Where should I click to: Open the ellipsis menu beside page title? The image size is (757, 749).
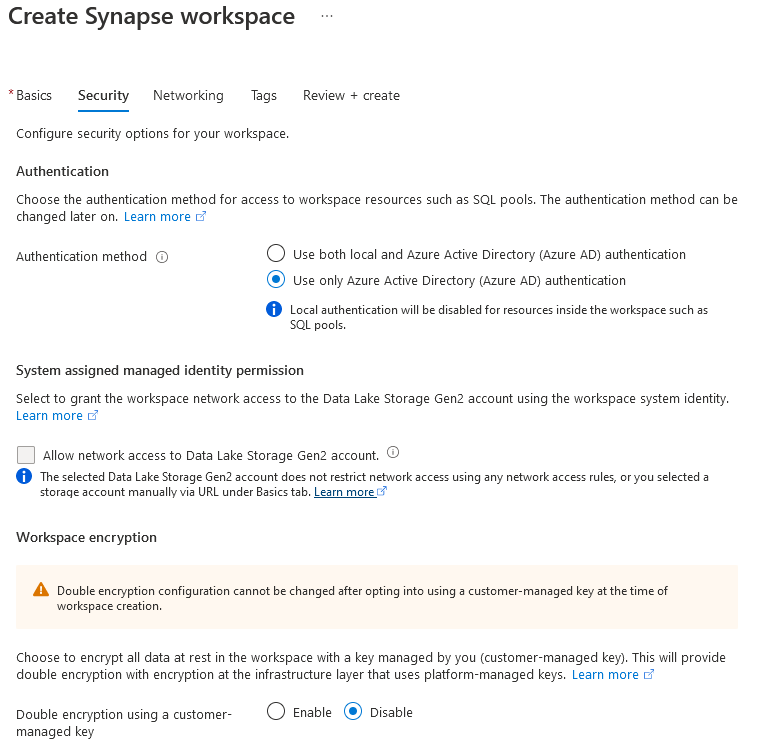click(327, 16)
